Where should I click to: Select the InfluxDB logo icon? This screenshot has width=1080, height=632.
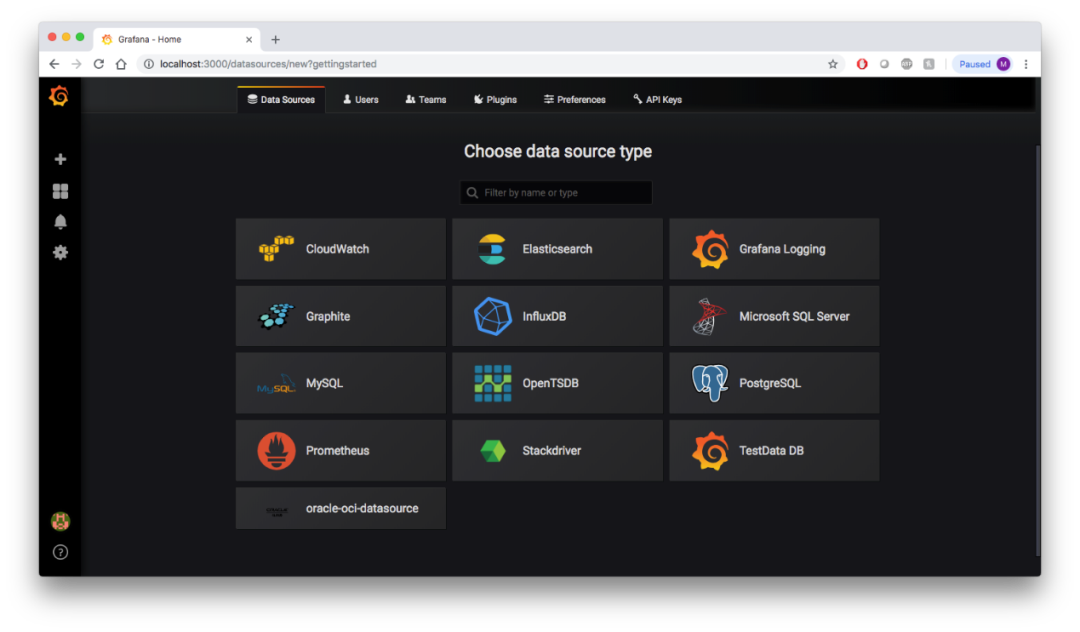click(x=492, y=316)
